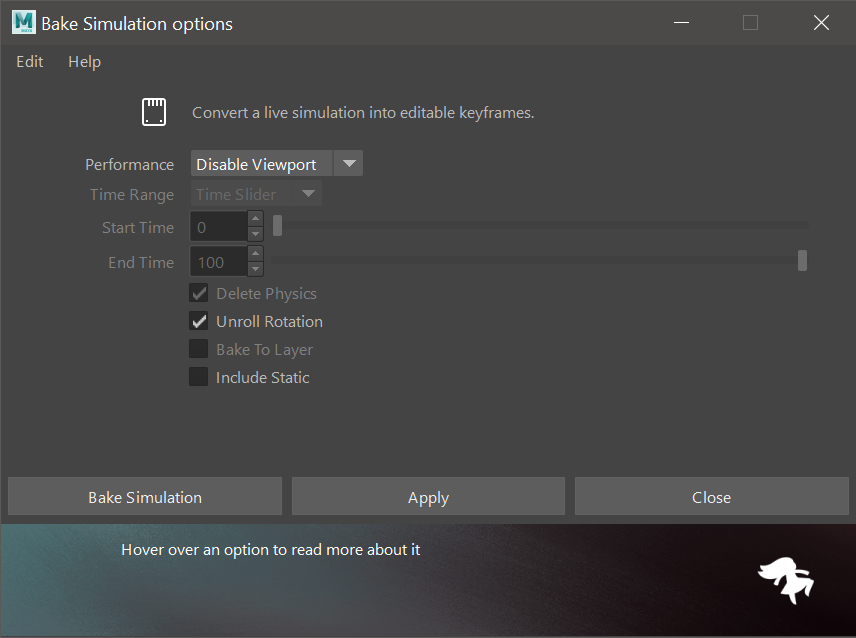Expand the Time Range dropdown

308,194
